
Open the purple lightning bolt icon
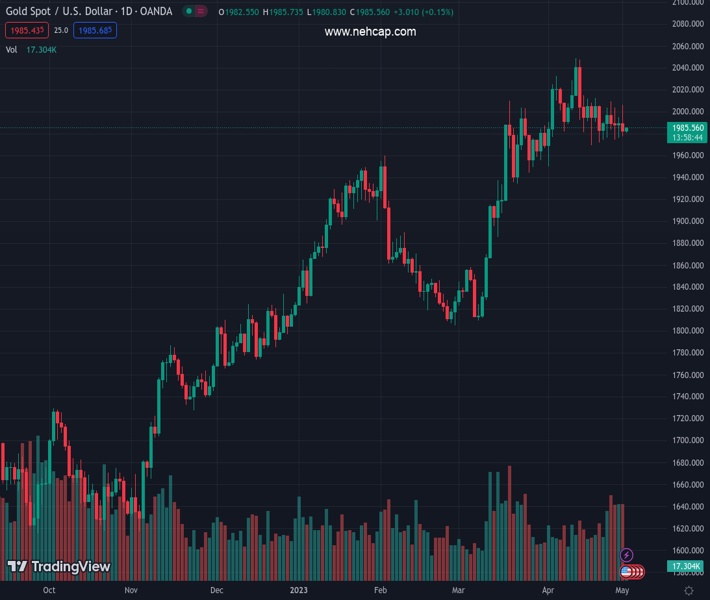point(627,554)
